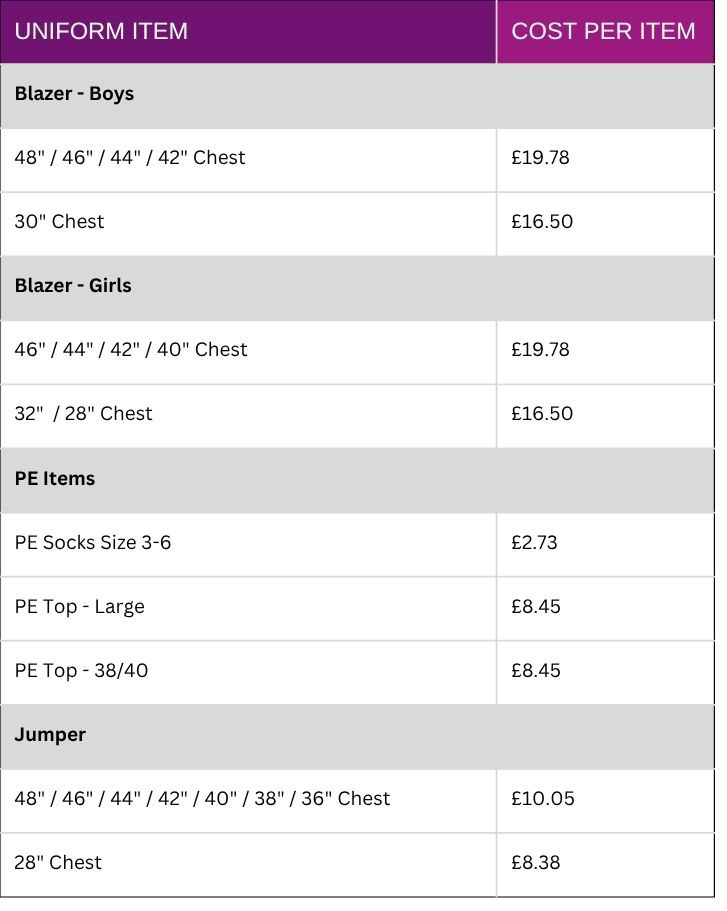The image size is (727, 911).
Task: Select the Jumper section heading
Action: coord(50,735)
